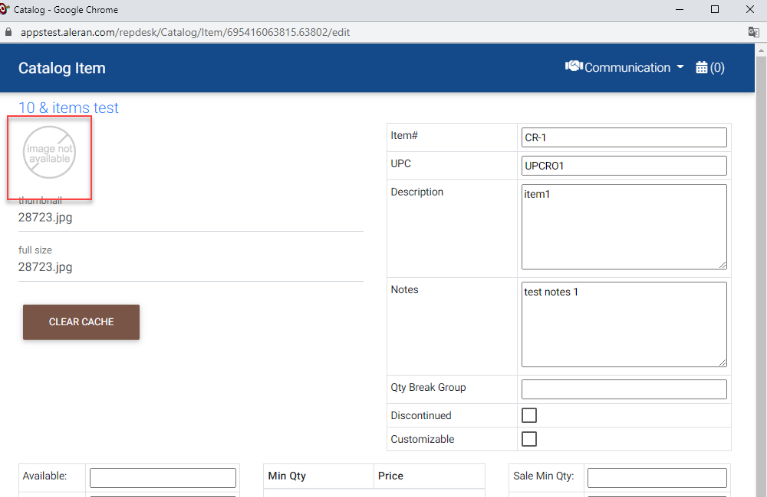Click the 'image not available' thumbnail
767x497 pixels.
tap(49, 153)
